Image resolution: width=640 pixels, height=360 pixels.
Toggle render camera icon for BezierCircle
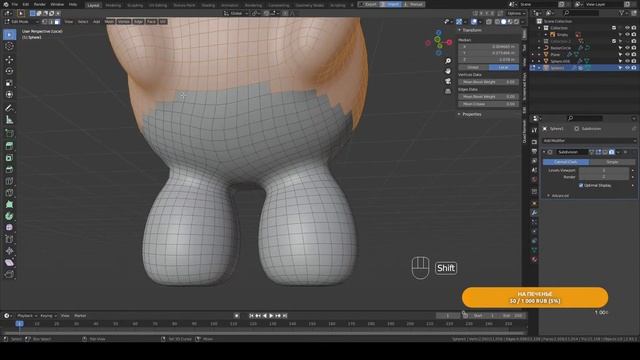(634, 48)
